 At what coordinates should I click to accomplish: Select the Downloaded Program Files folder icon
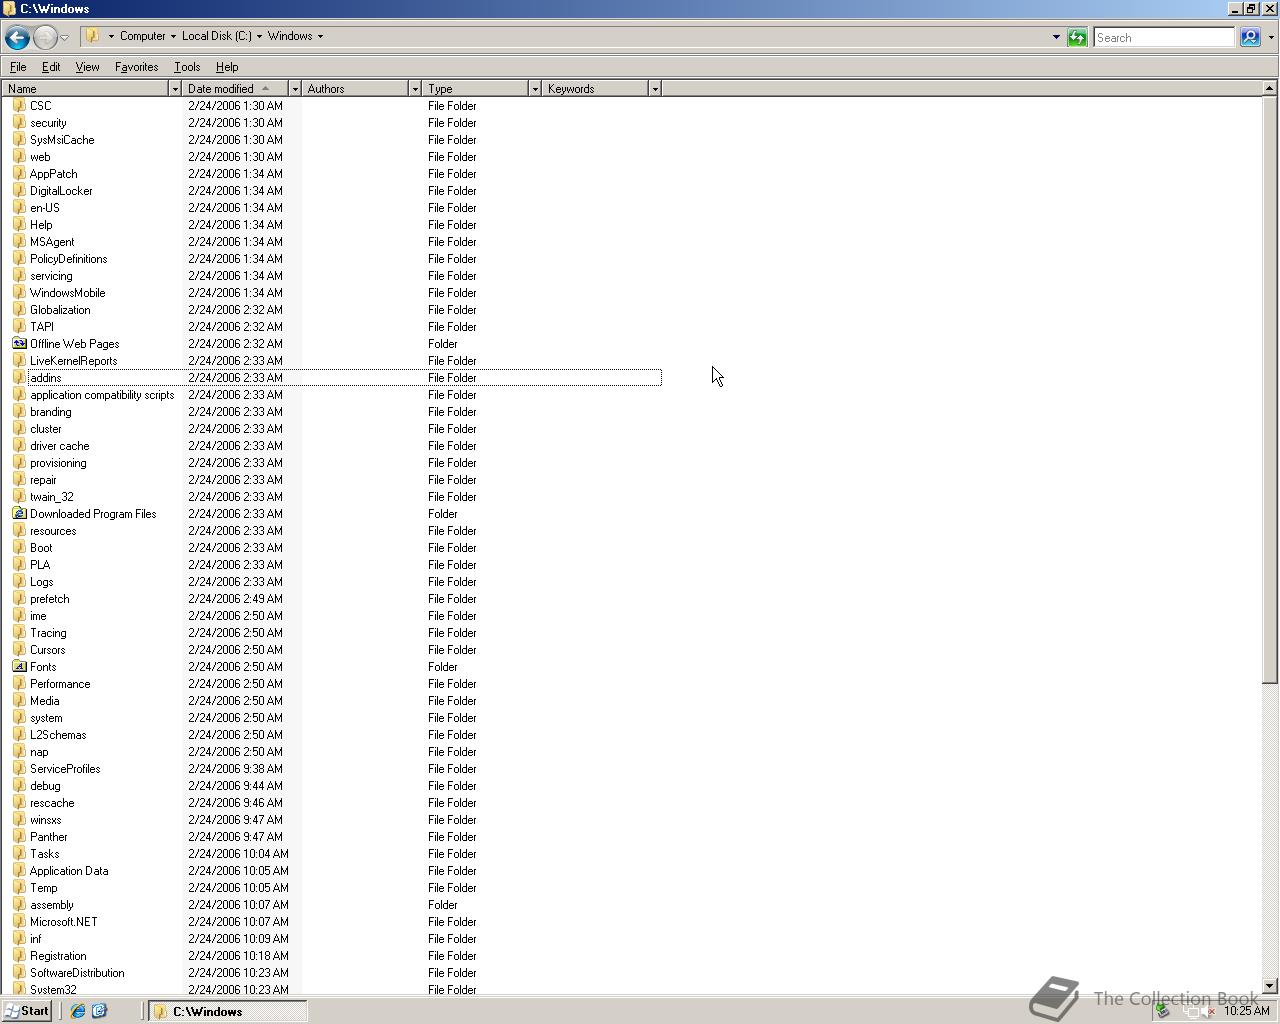pyautogui.click(x=19, y=513)
